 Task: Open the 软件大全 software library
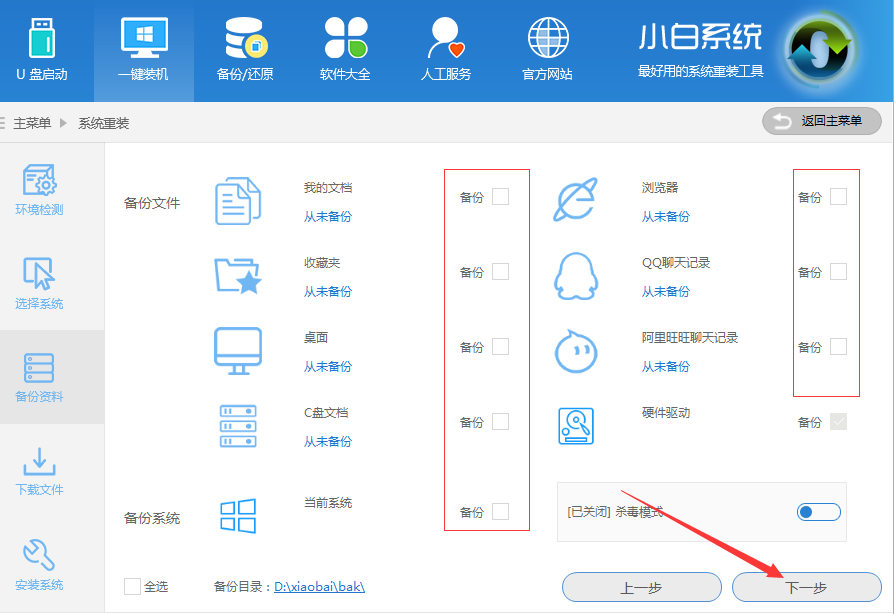coord(345,50)
